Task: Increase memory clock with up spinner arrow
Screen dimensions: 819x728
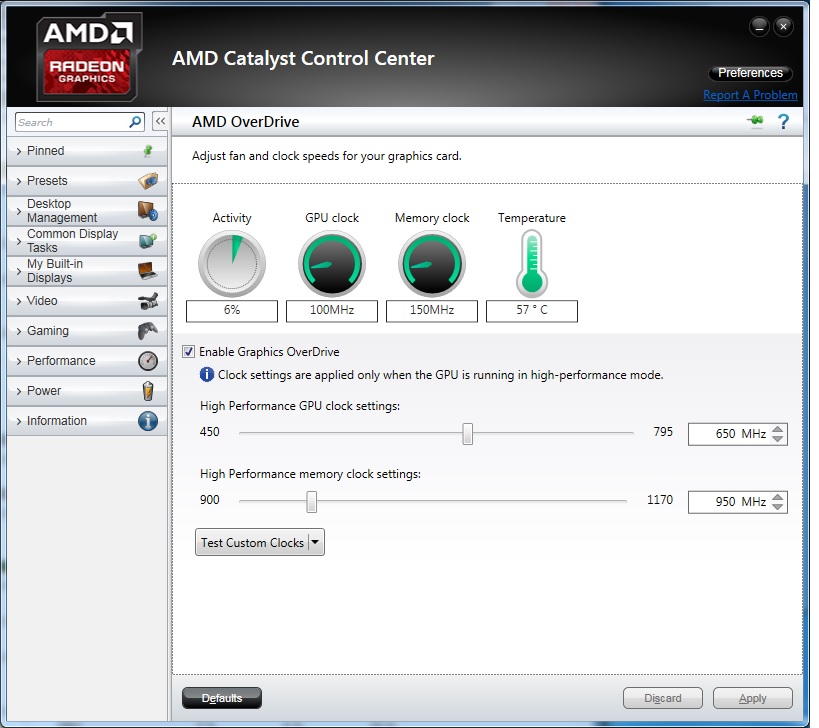Action: (777, 497)
